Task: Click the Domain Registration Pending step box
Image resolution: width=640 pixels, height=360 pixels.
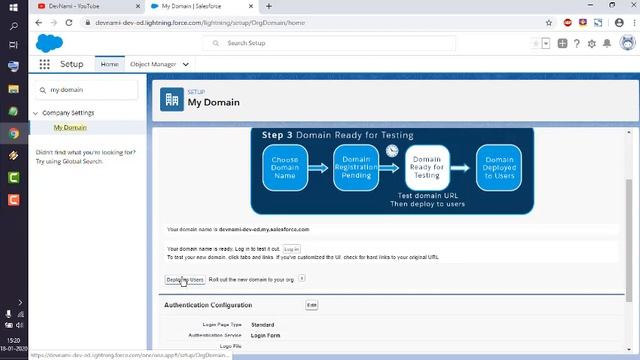Action: pyautogui.click(x=356, y=167)
